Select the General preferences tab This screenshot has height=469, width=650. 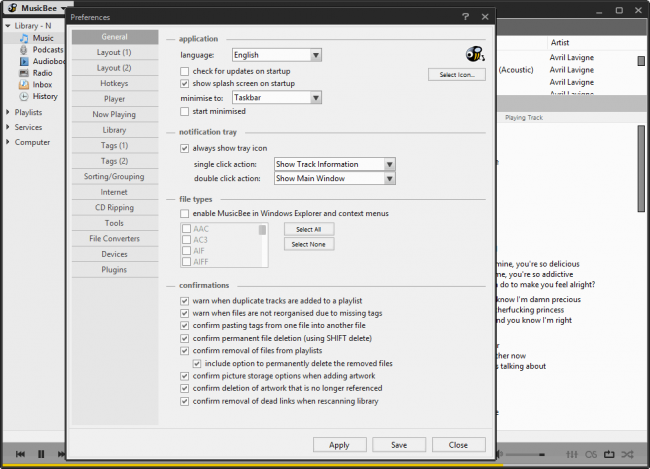[115, 37]
